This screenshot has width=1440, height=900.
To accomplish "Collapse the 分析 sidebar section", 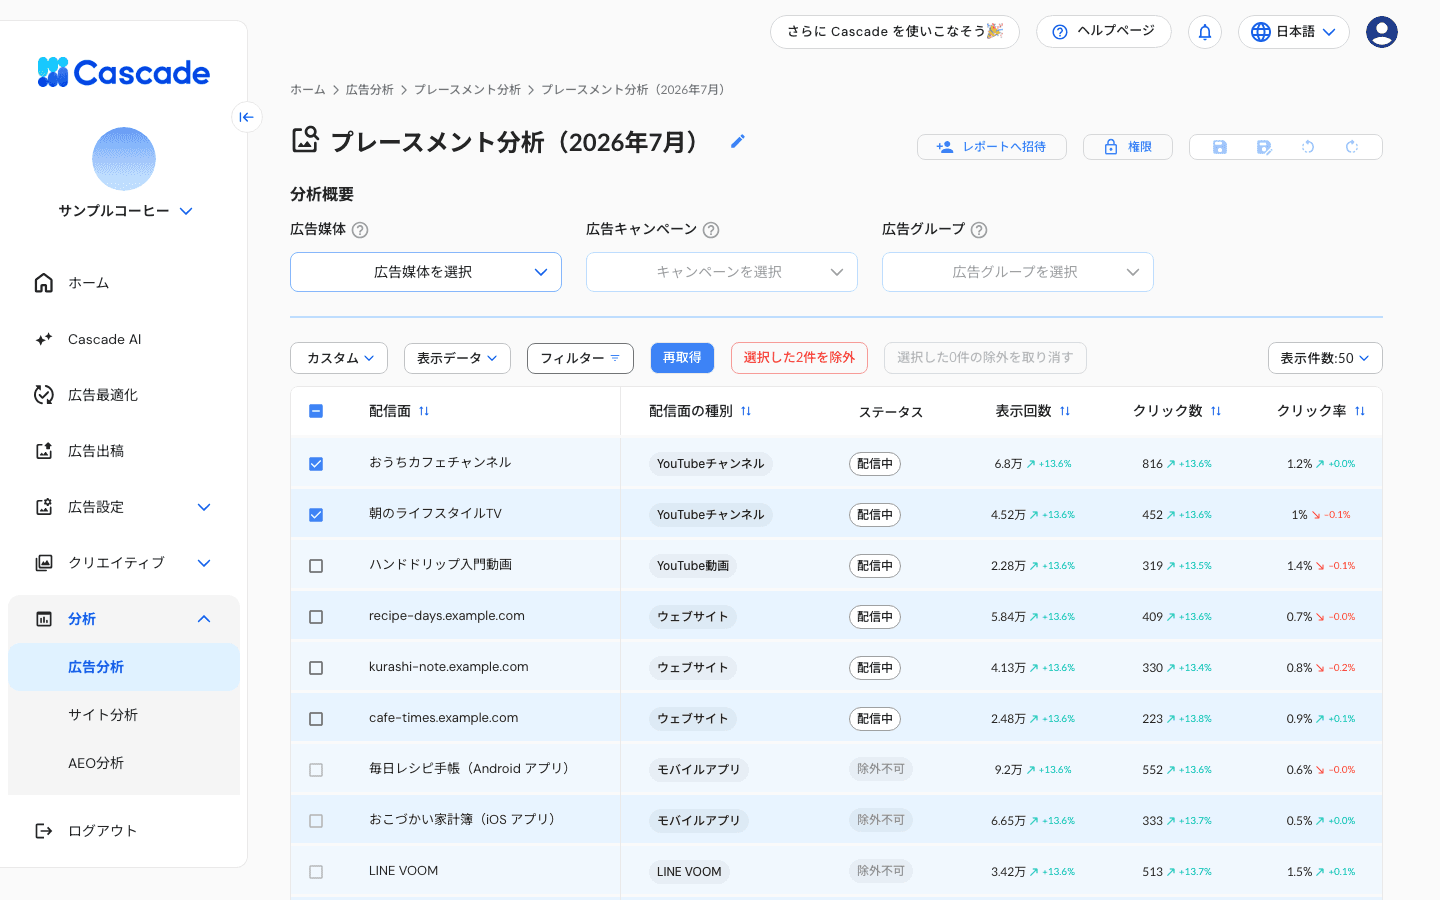I will [x=204, y=619].
